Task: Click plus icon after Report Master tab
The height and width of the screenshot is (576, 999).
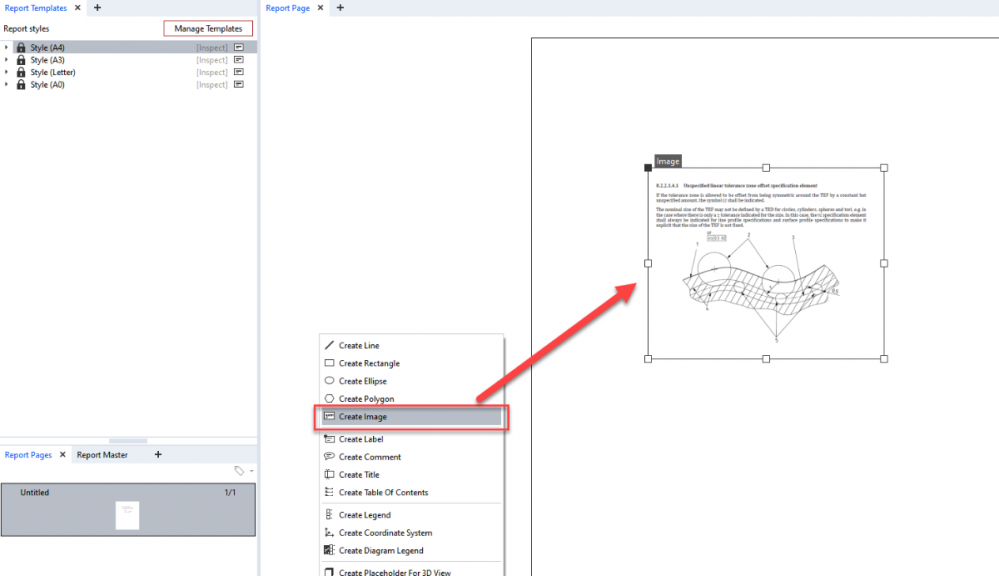Action: pos(158,455)
